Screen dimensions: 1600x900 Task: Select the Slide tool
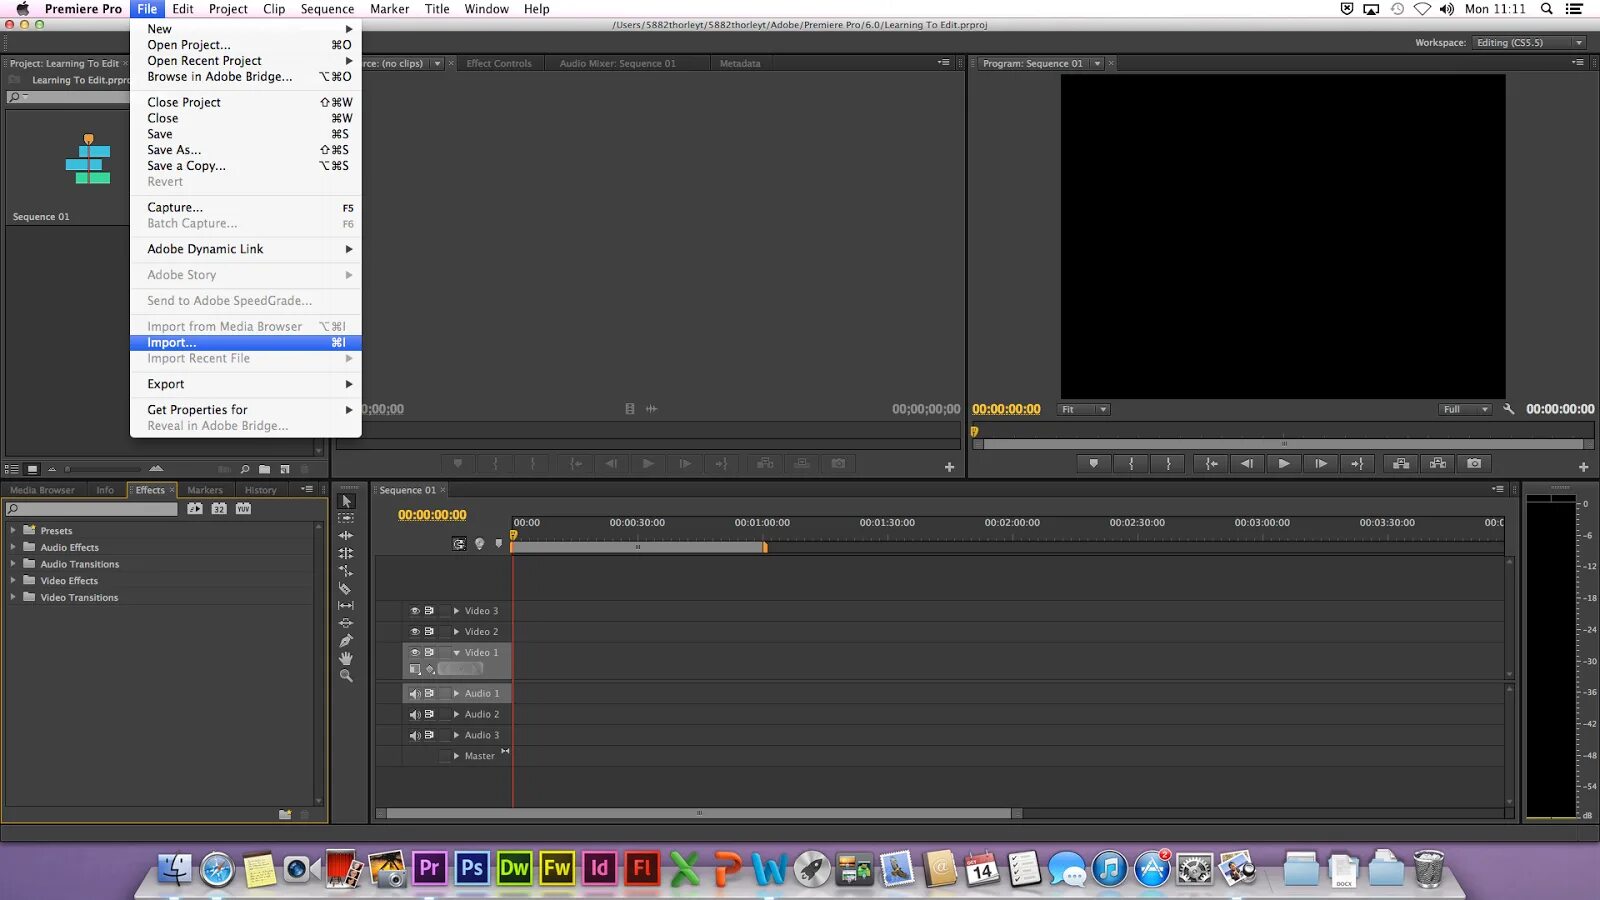[346, 623]
